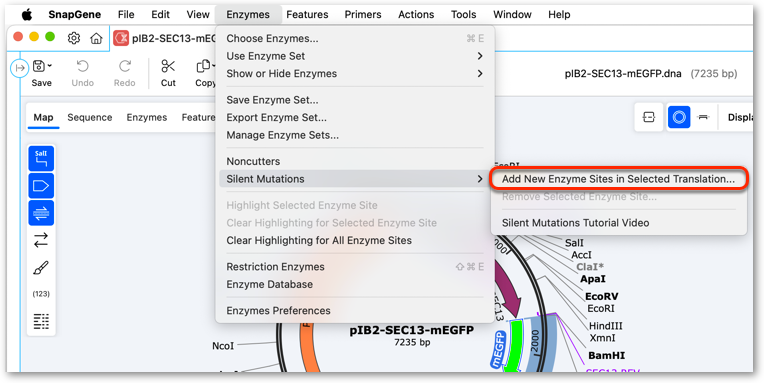764x383 pixels.
Task: Click the BamHI enzyme site label
Action: point(607,355)
